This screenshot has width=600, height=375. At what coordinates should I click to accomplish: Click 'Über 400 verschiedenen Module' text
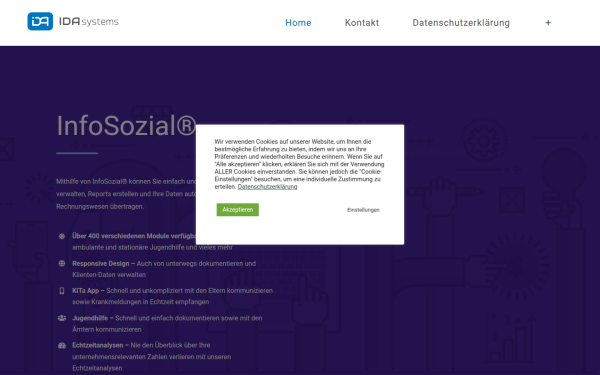(134, 236)
